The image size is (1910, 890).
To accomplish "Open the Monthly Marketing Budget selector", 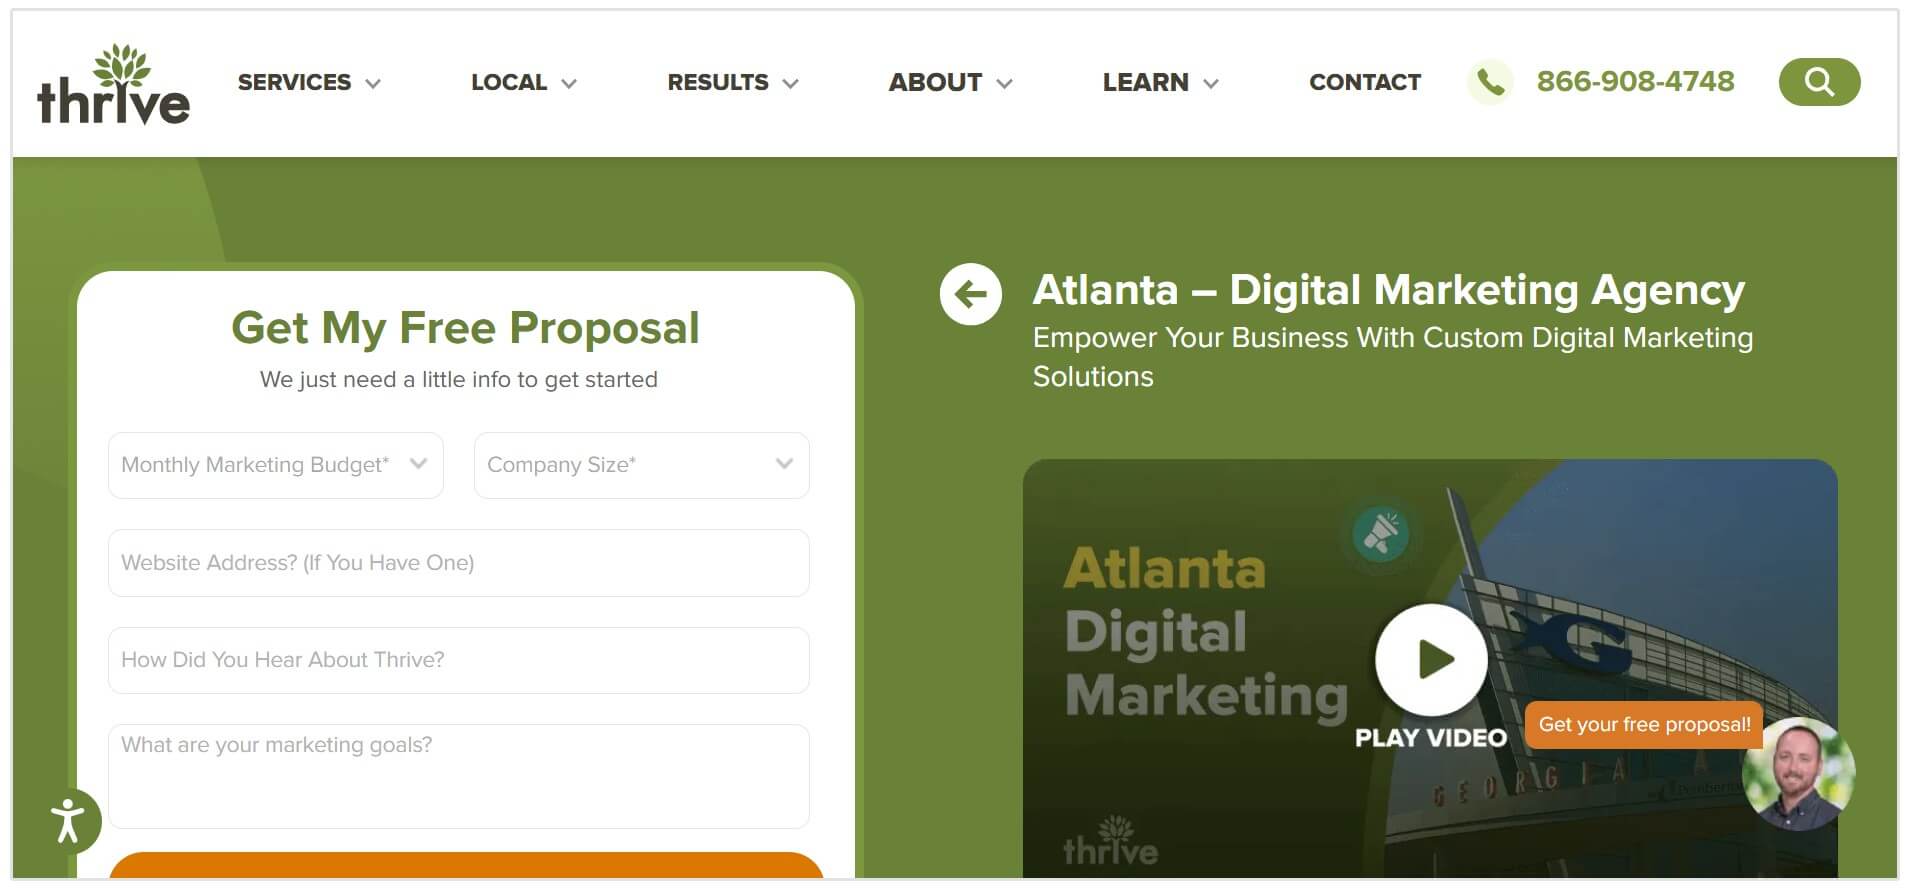I will click(x=274, y=465).
